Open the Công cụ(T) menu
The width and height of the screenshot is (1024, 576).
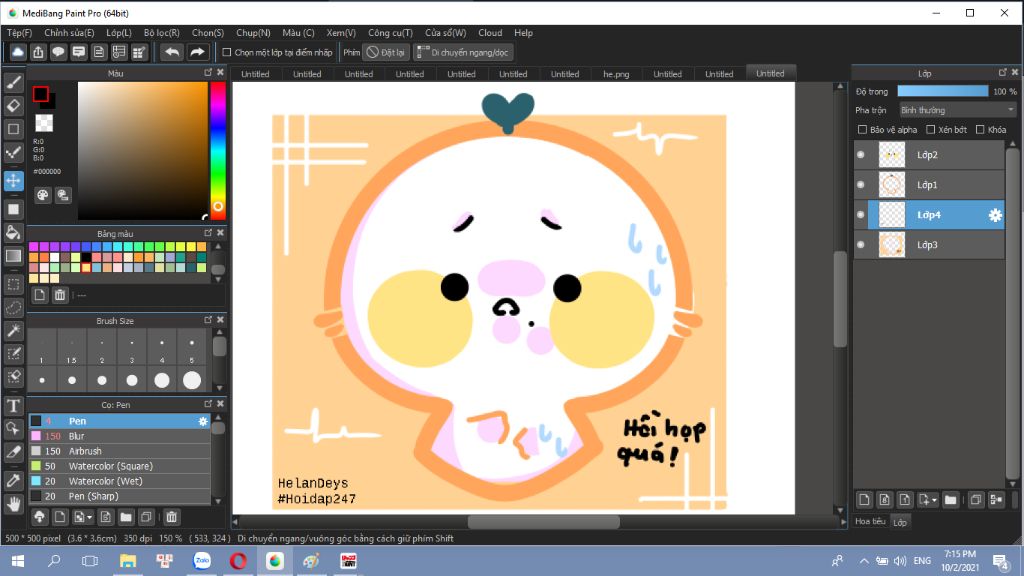(391, 33)
